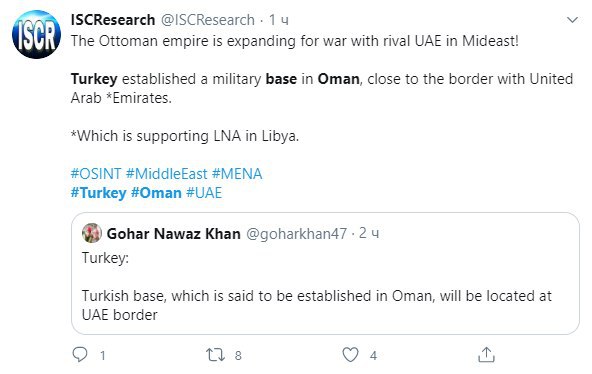Open the #MENA hashtag
This screenshot has height=374, width=592.
(x=237, y=174)
